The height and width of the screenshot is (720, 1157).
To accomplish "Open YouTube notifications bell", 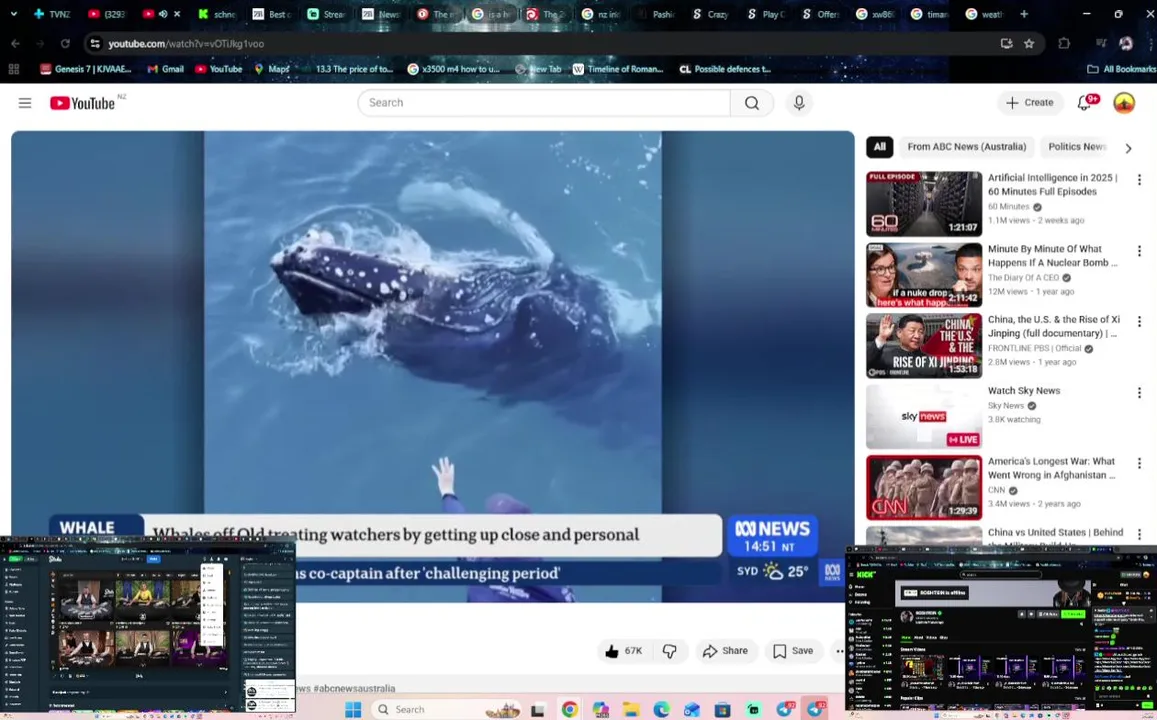I will (1084, 103).
